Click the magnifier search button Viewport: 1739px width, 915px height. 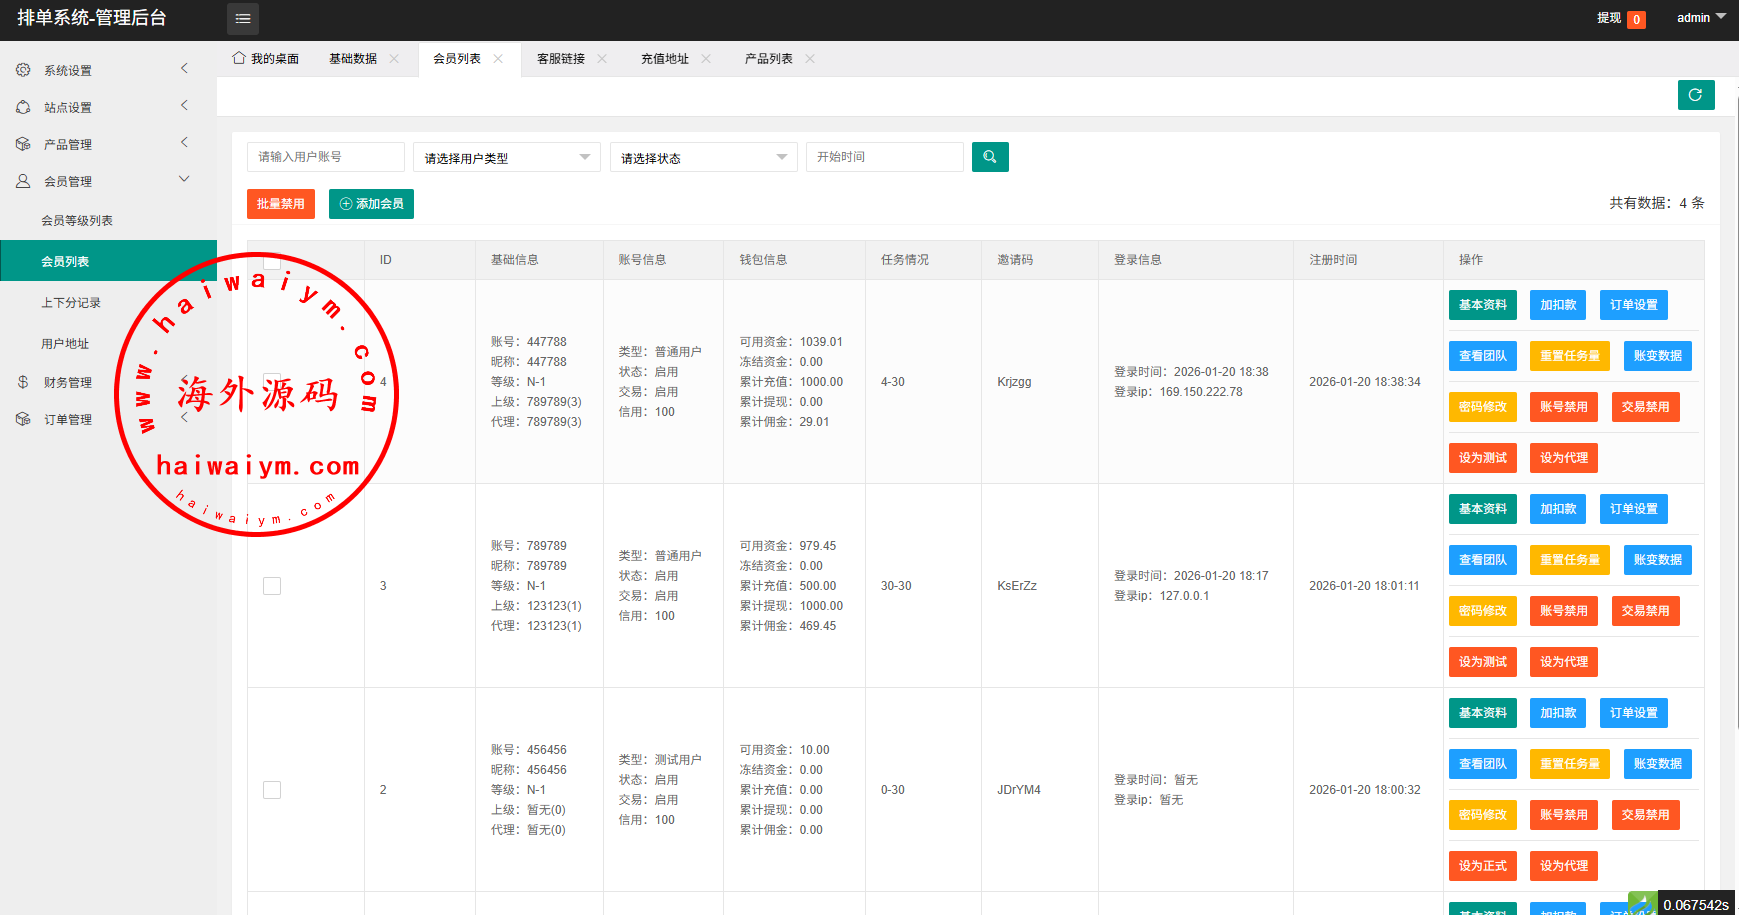click(x=990, y=157)
